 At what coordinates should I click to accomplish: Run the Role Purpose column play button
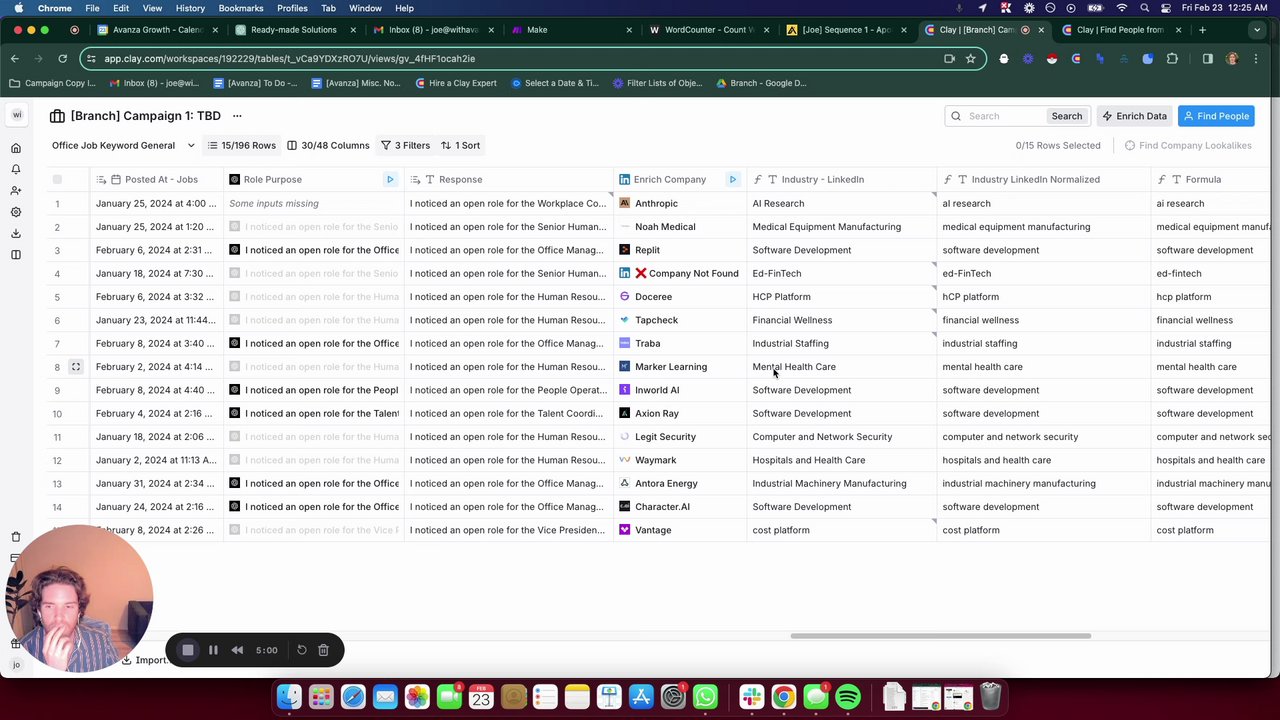pos(390,179)
